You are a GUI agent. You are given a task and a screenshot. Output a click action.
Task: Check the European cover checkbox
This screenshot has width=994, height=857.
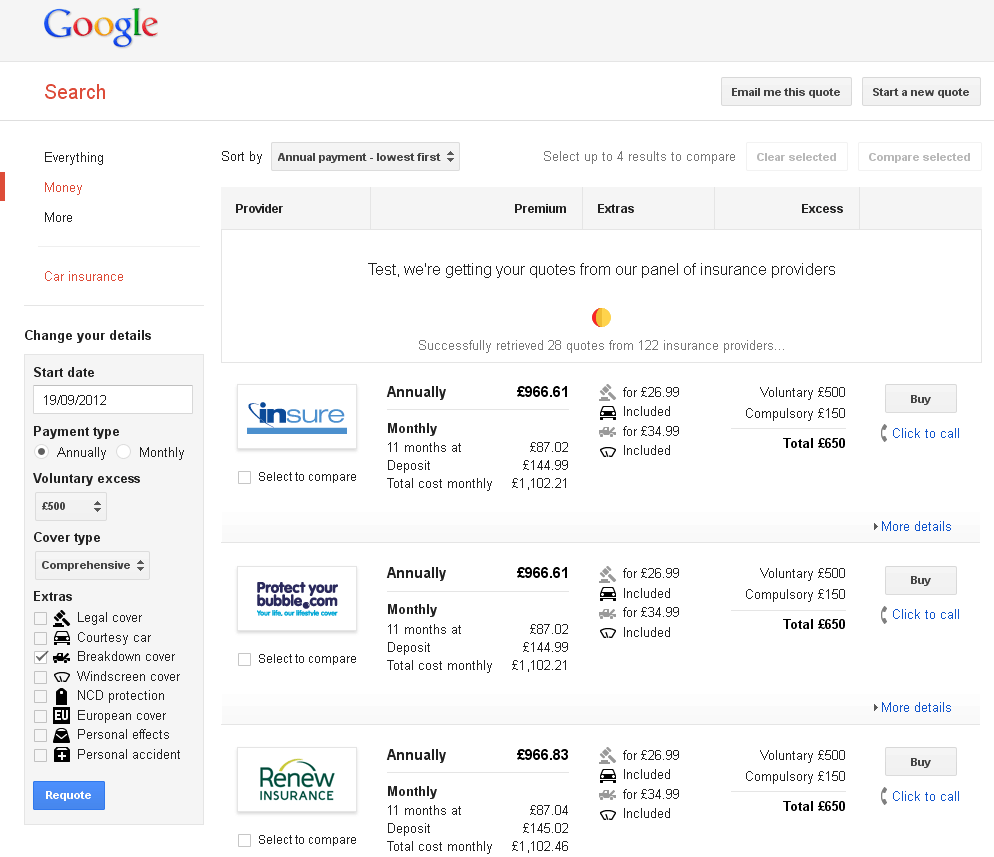click(41, 716)
